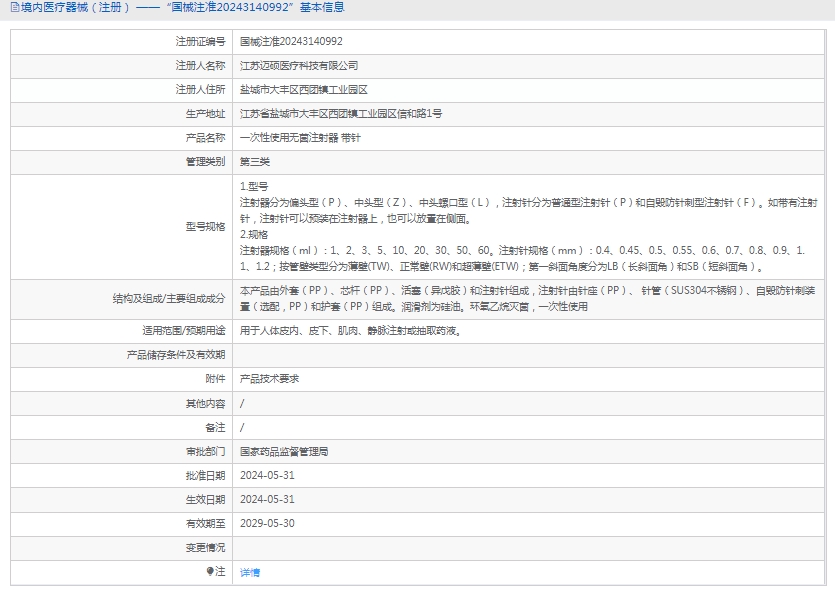The width and height of the screenshot is (835, 590).
Task: Click the management category value 第三类
Action: [x=255, y=162]
